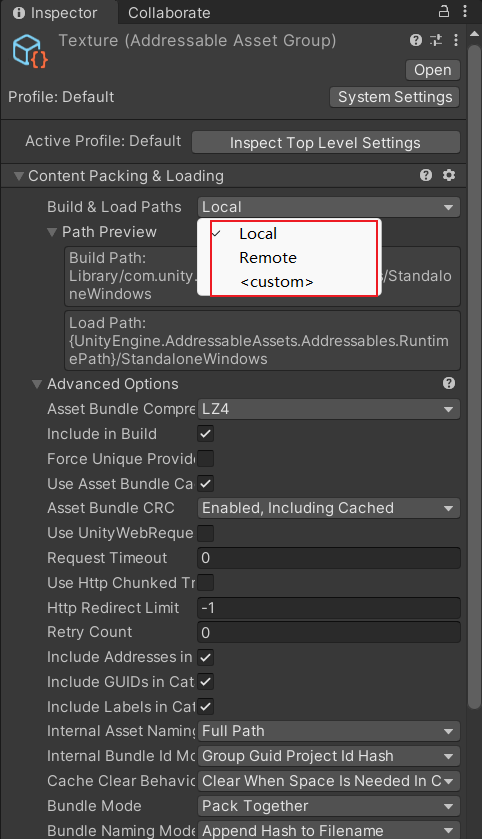Collapse the Content Packing & Loading section

click(19, 176)
